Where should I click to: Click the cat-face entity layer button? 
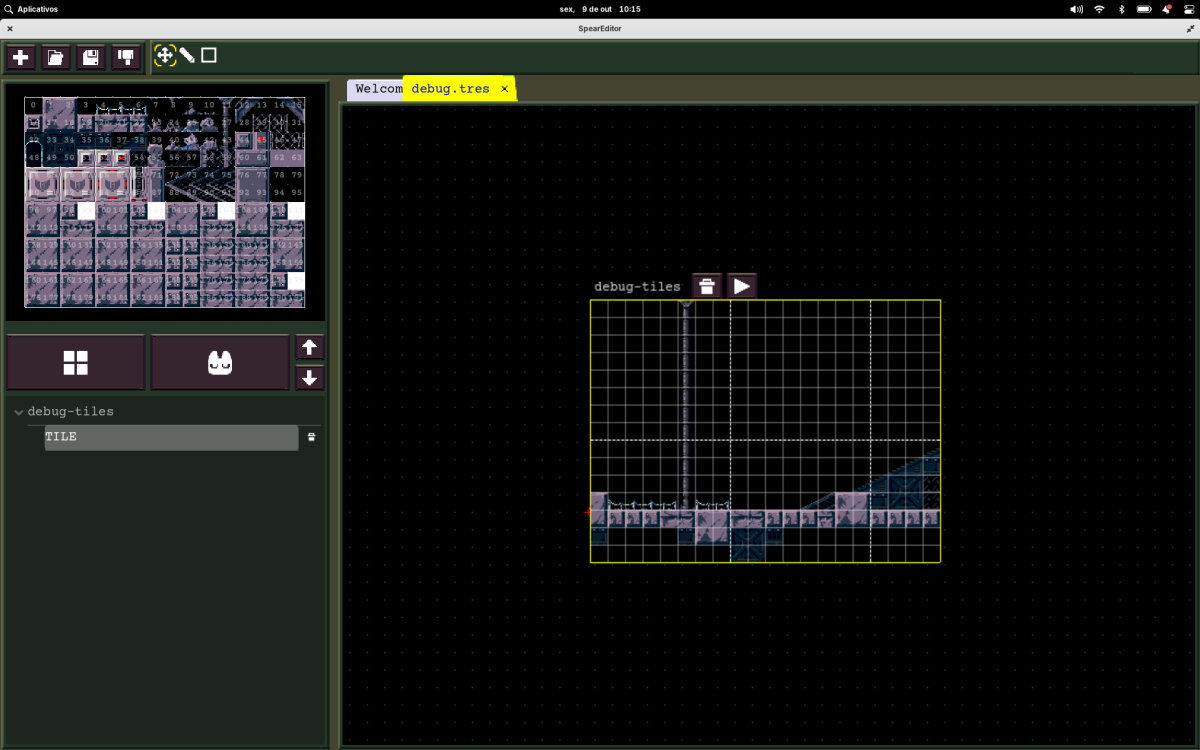pos(220,363)
